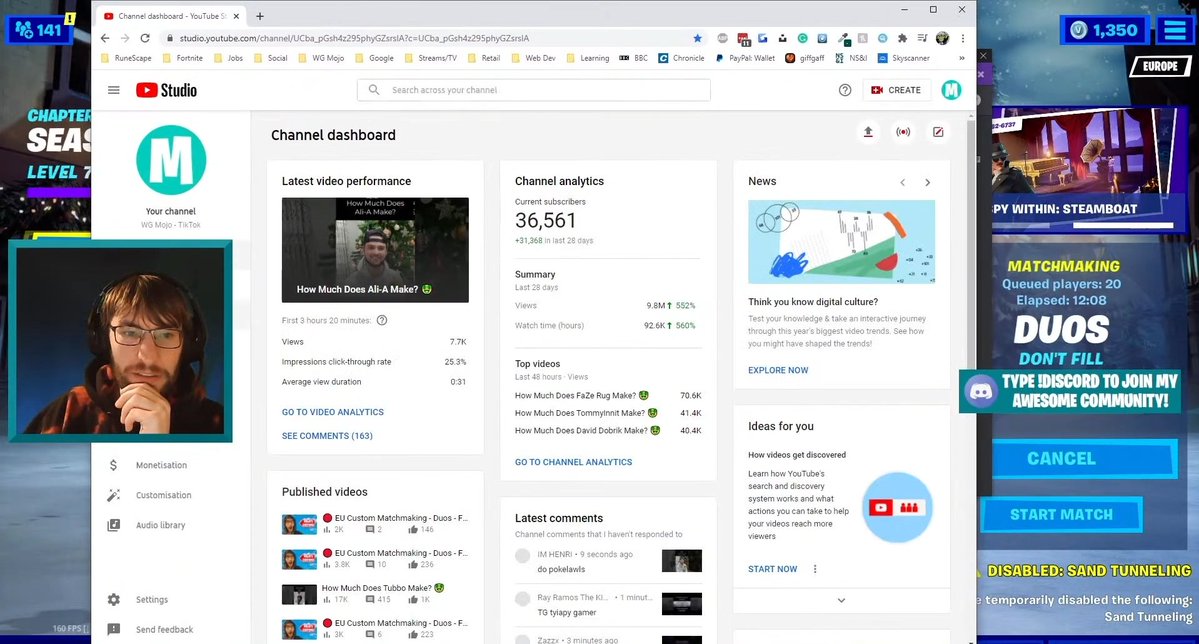Viewport: 1199px width, 644px height.
Task: Click the upload video icon on dashboard
Action: tap(868, 132)
